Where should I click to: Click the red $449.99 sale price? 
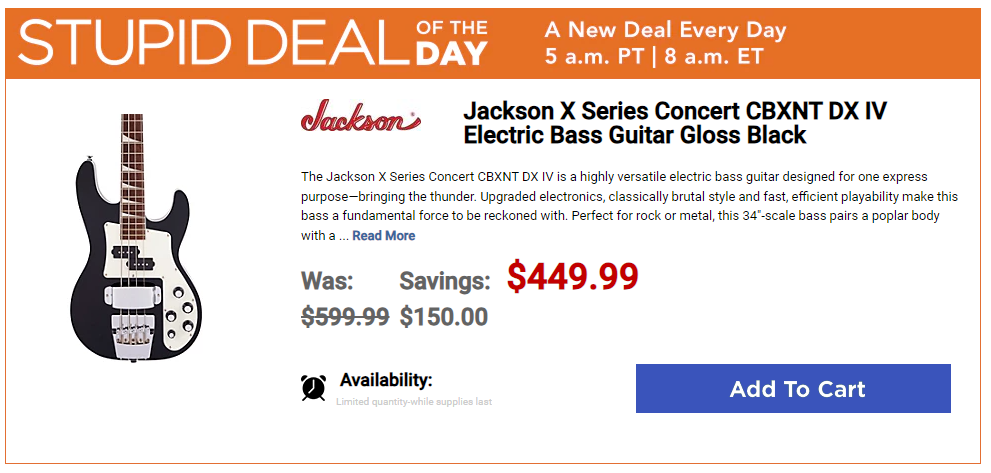point(573,276)
